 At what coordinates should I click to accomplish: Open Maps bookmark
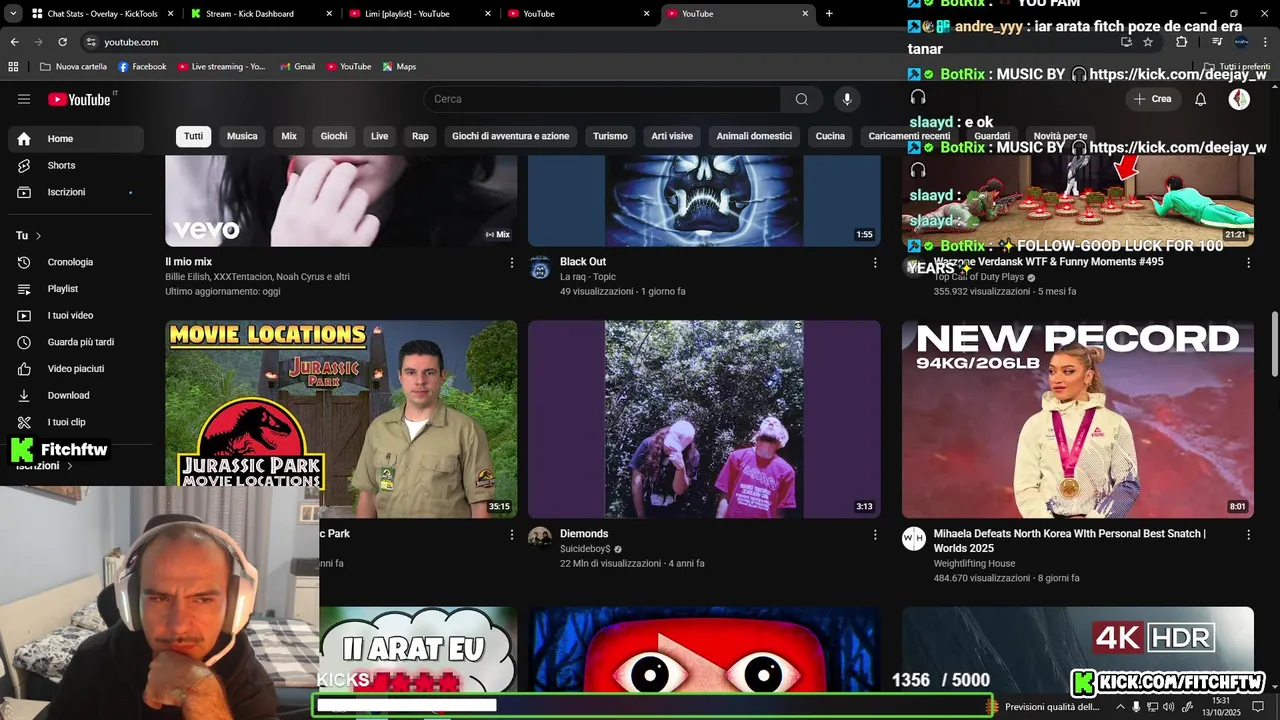(x=399, y=67)
